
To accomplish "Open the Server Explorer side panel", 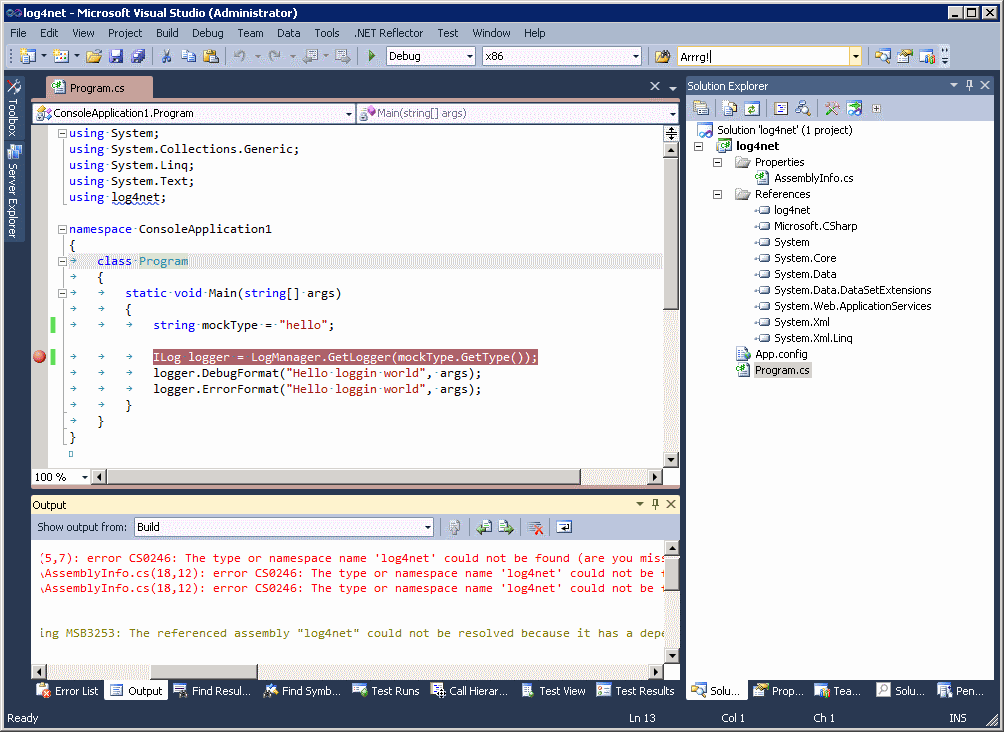I will click(13, 192).
